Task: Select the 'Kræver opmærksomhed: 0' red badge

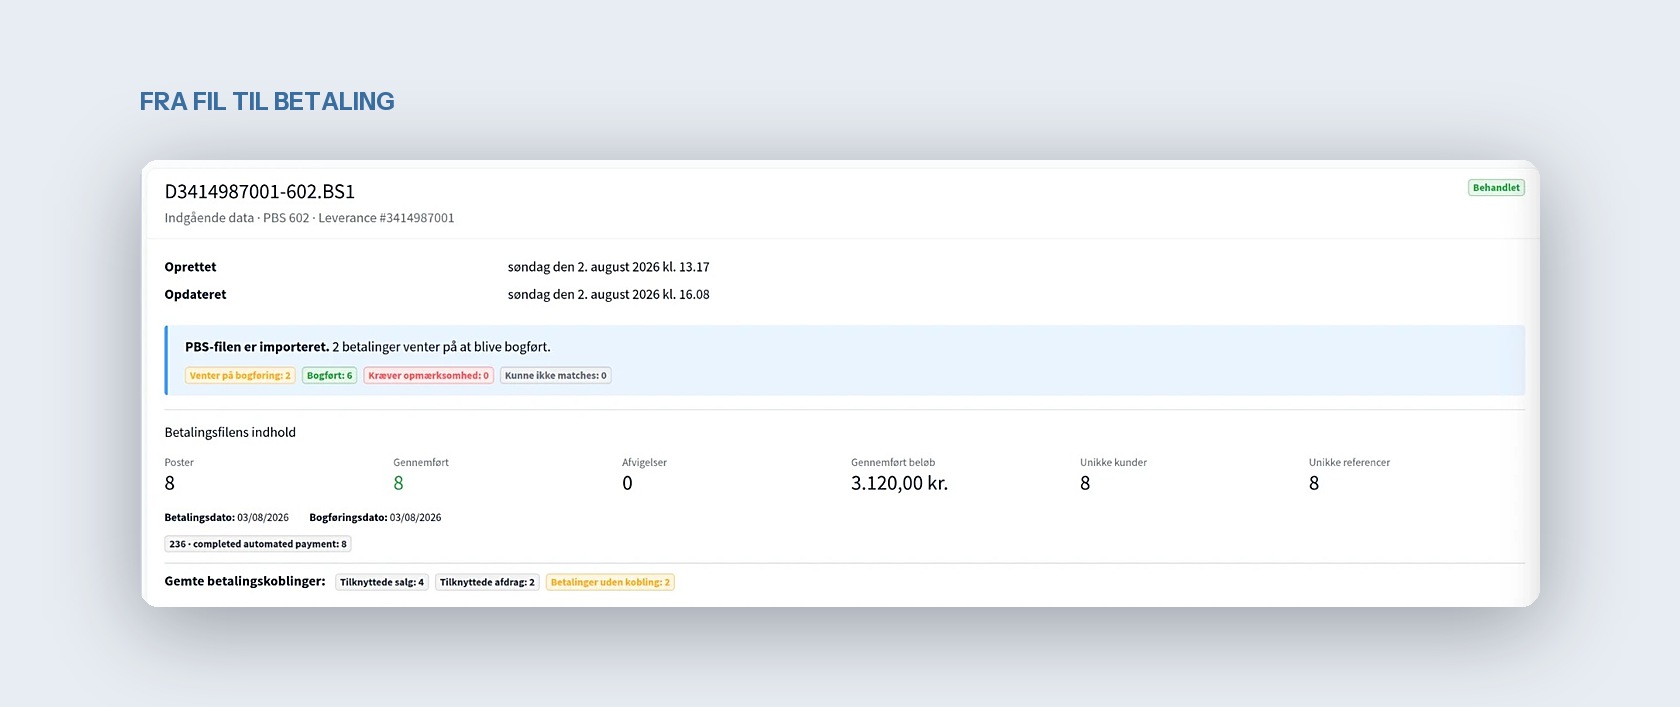Action: (x=429, y=376)
